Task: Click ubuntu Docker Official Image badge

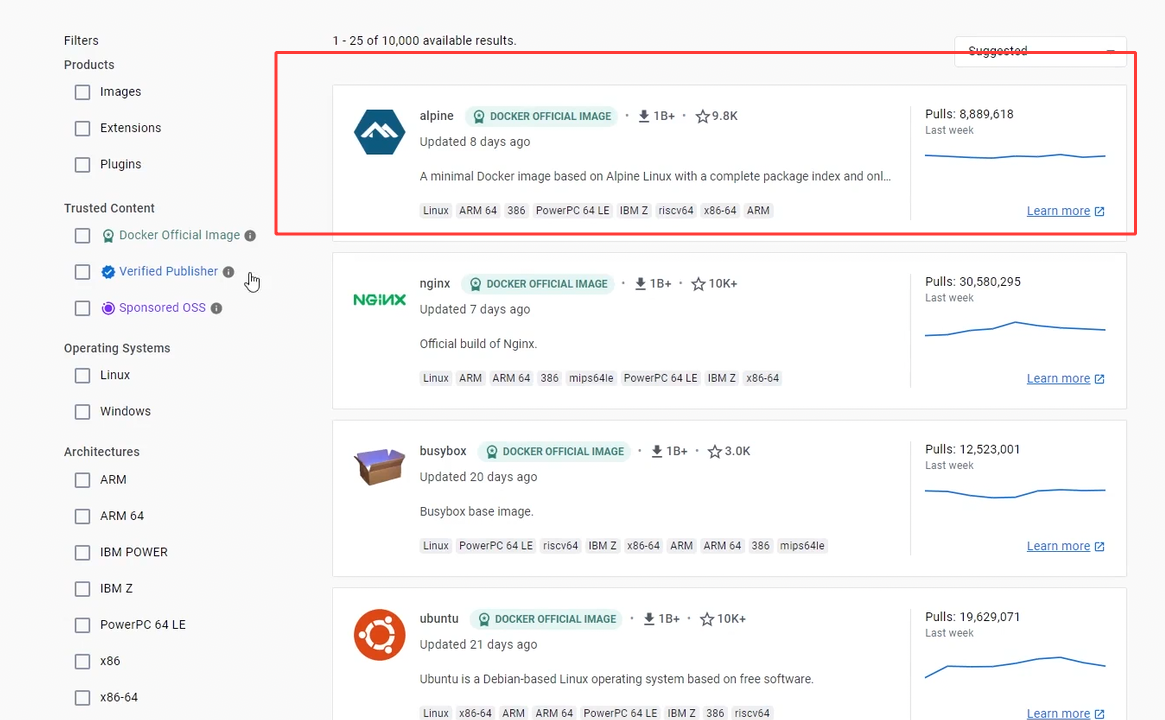Action: pos(546,619)
